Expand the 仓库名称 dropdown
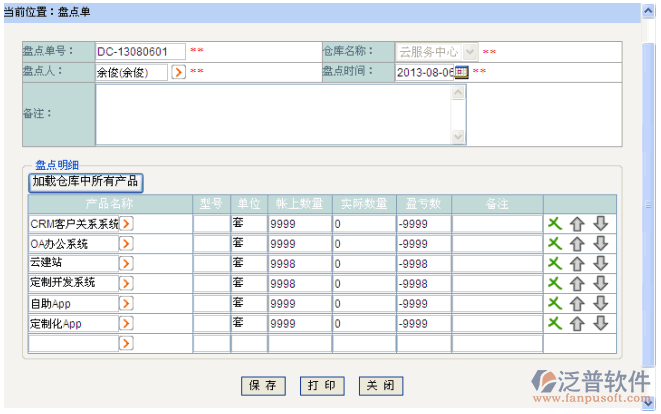The width and height of the screenshot is (661, 414). tap(470, 51)
